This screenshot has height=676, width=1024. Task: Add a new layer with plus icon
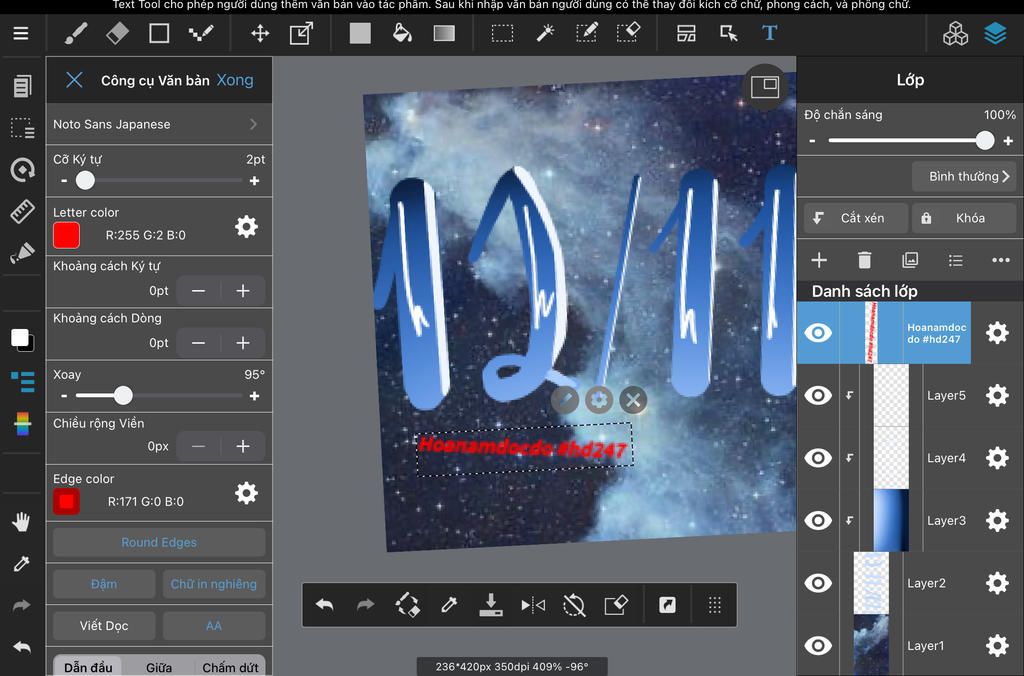click(819, 260)
